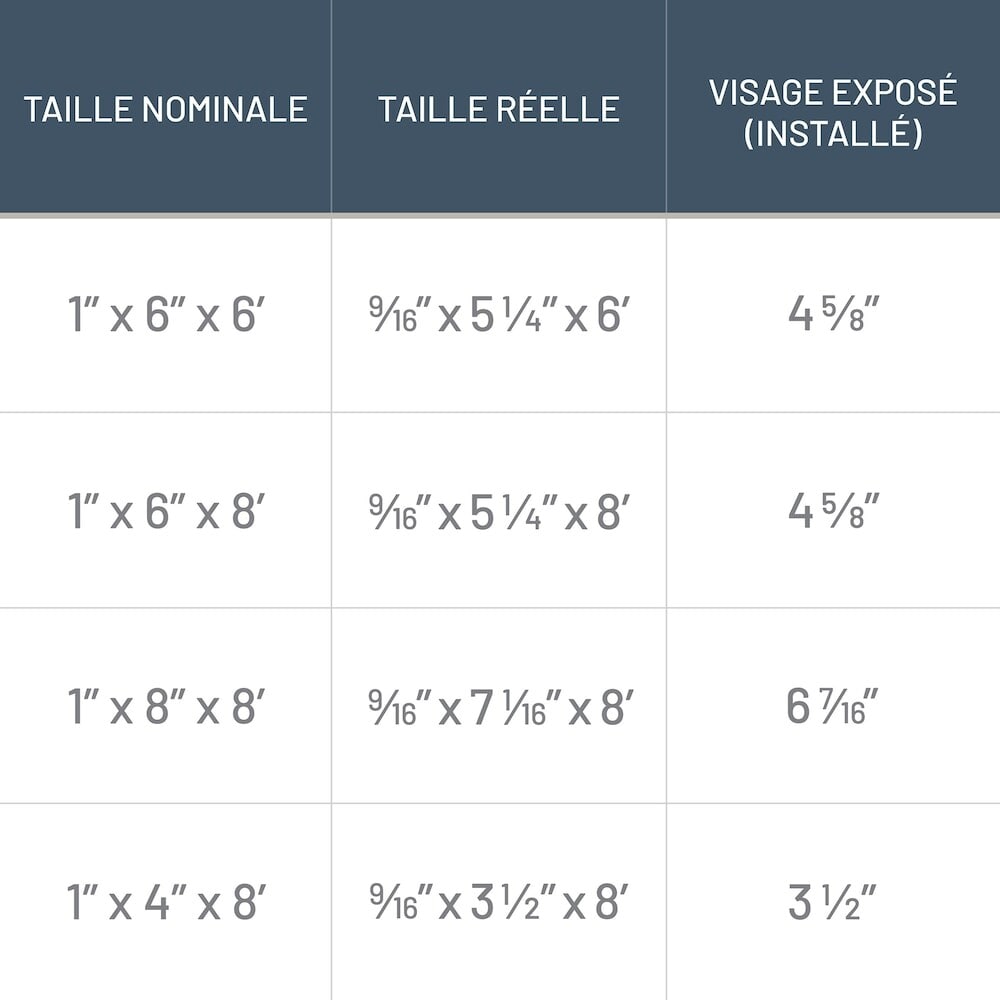Click exposed face 4 5/8" for 1x6x6 row
The image size is (1000, 1000).
pos(833,316)
